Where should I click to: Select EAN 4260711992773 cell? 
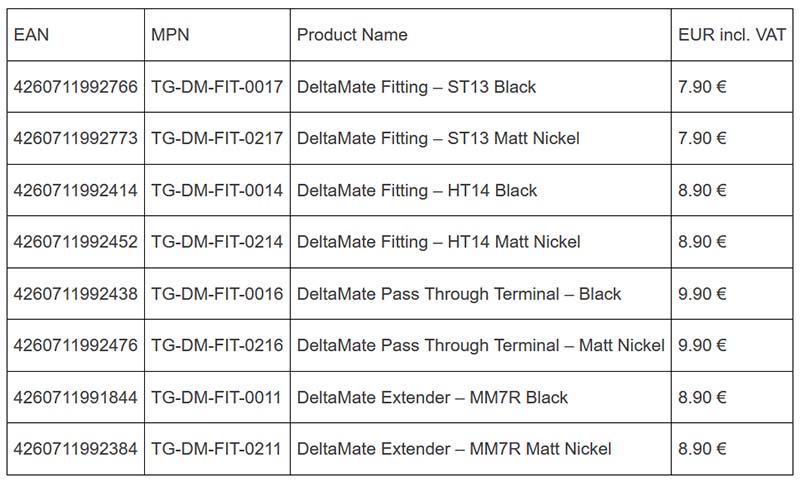click(x=75, y=138)
